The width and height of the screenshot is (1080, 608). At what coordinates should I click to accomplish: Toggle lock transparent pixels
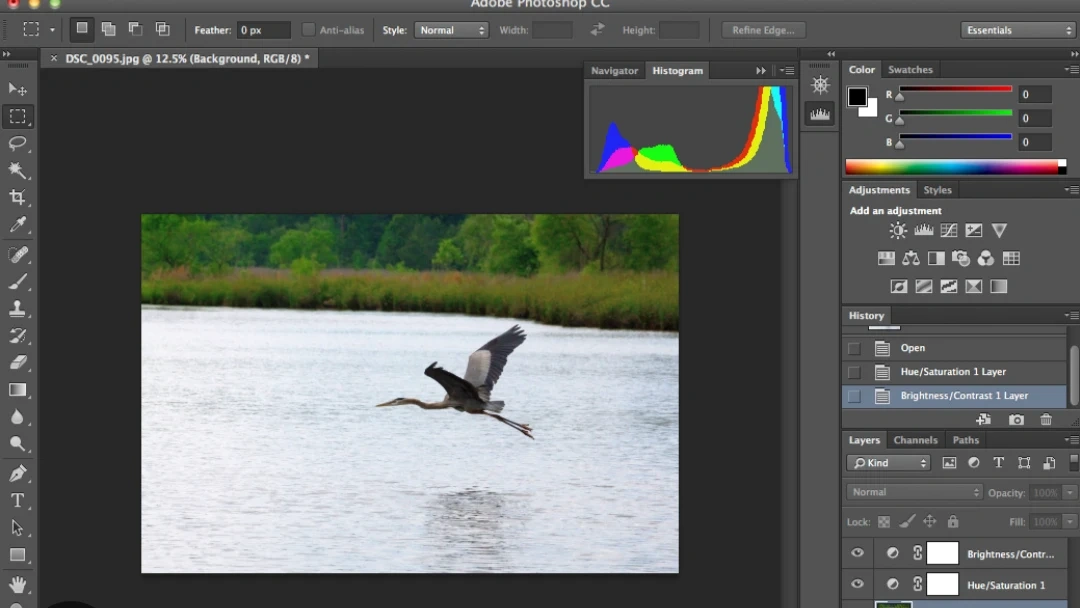[884, 522]
